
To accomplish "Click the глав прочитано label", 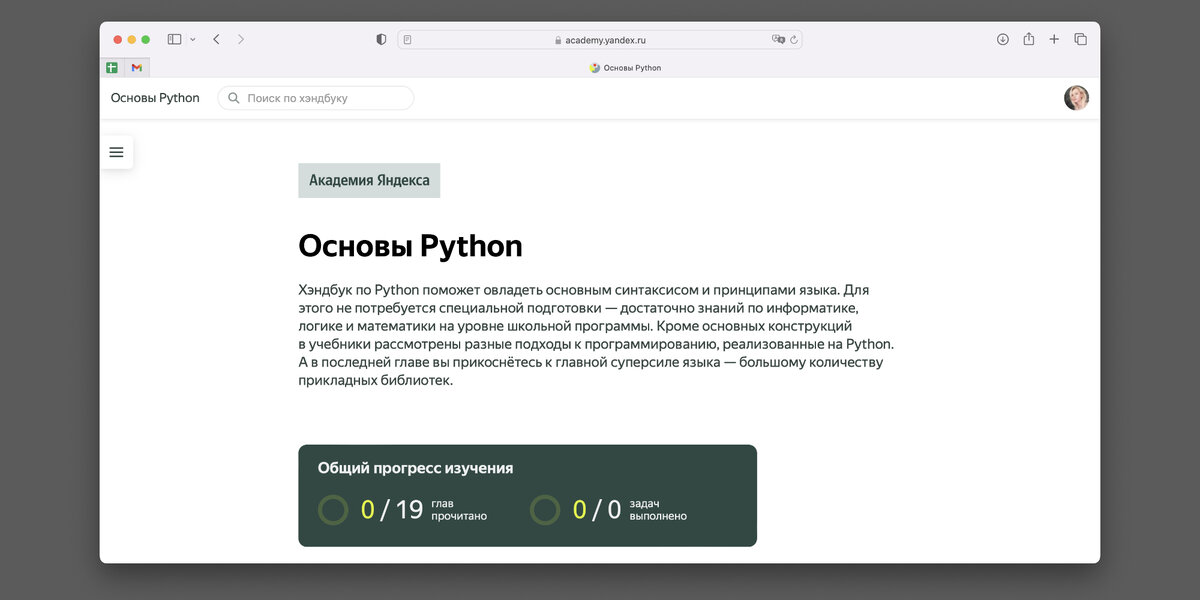I will click(459, 510).
